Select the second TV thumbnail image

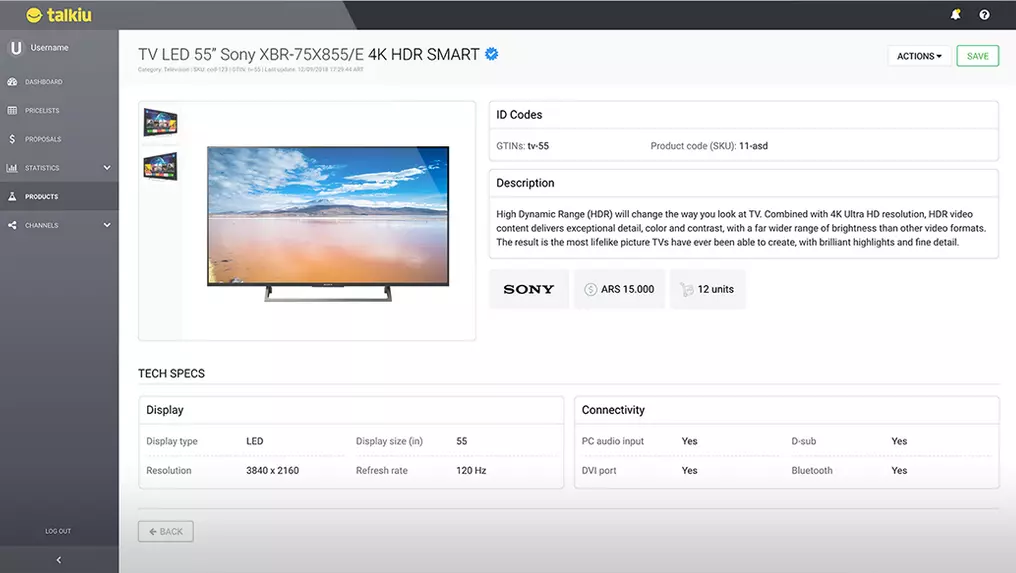click(160, 165)
